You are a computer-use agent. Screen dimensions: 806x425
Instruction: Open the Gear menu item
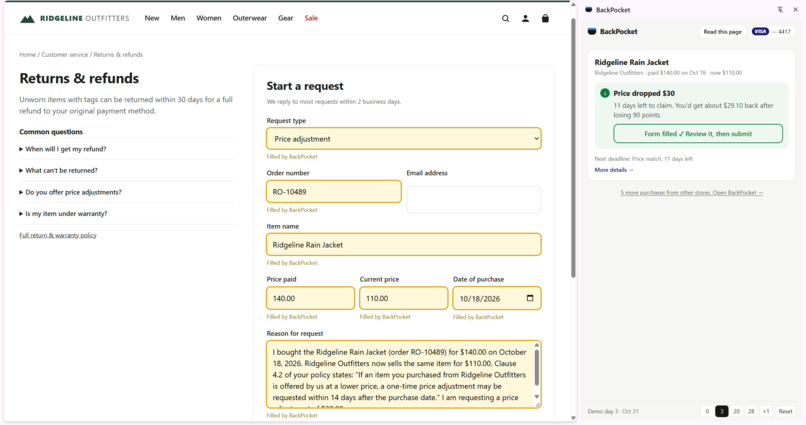tap(285, 18)
